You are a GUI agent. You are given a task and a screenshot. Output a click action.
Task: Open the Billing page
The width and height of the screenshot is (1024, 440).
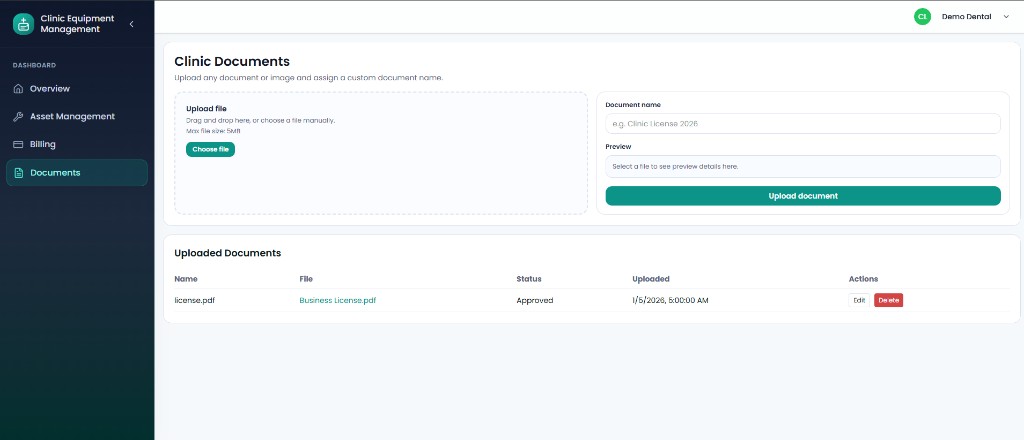point(77,144)
